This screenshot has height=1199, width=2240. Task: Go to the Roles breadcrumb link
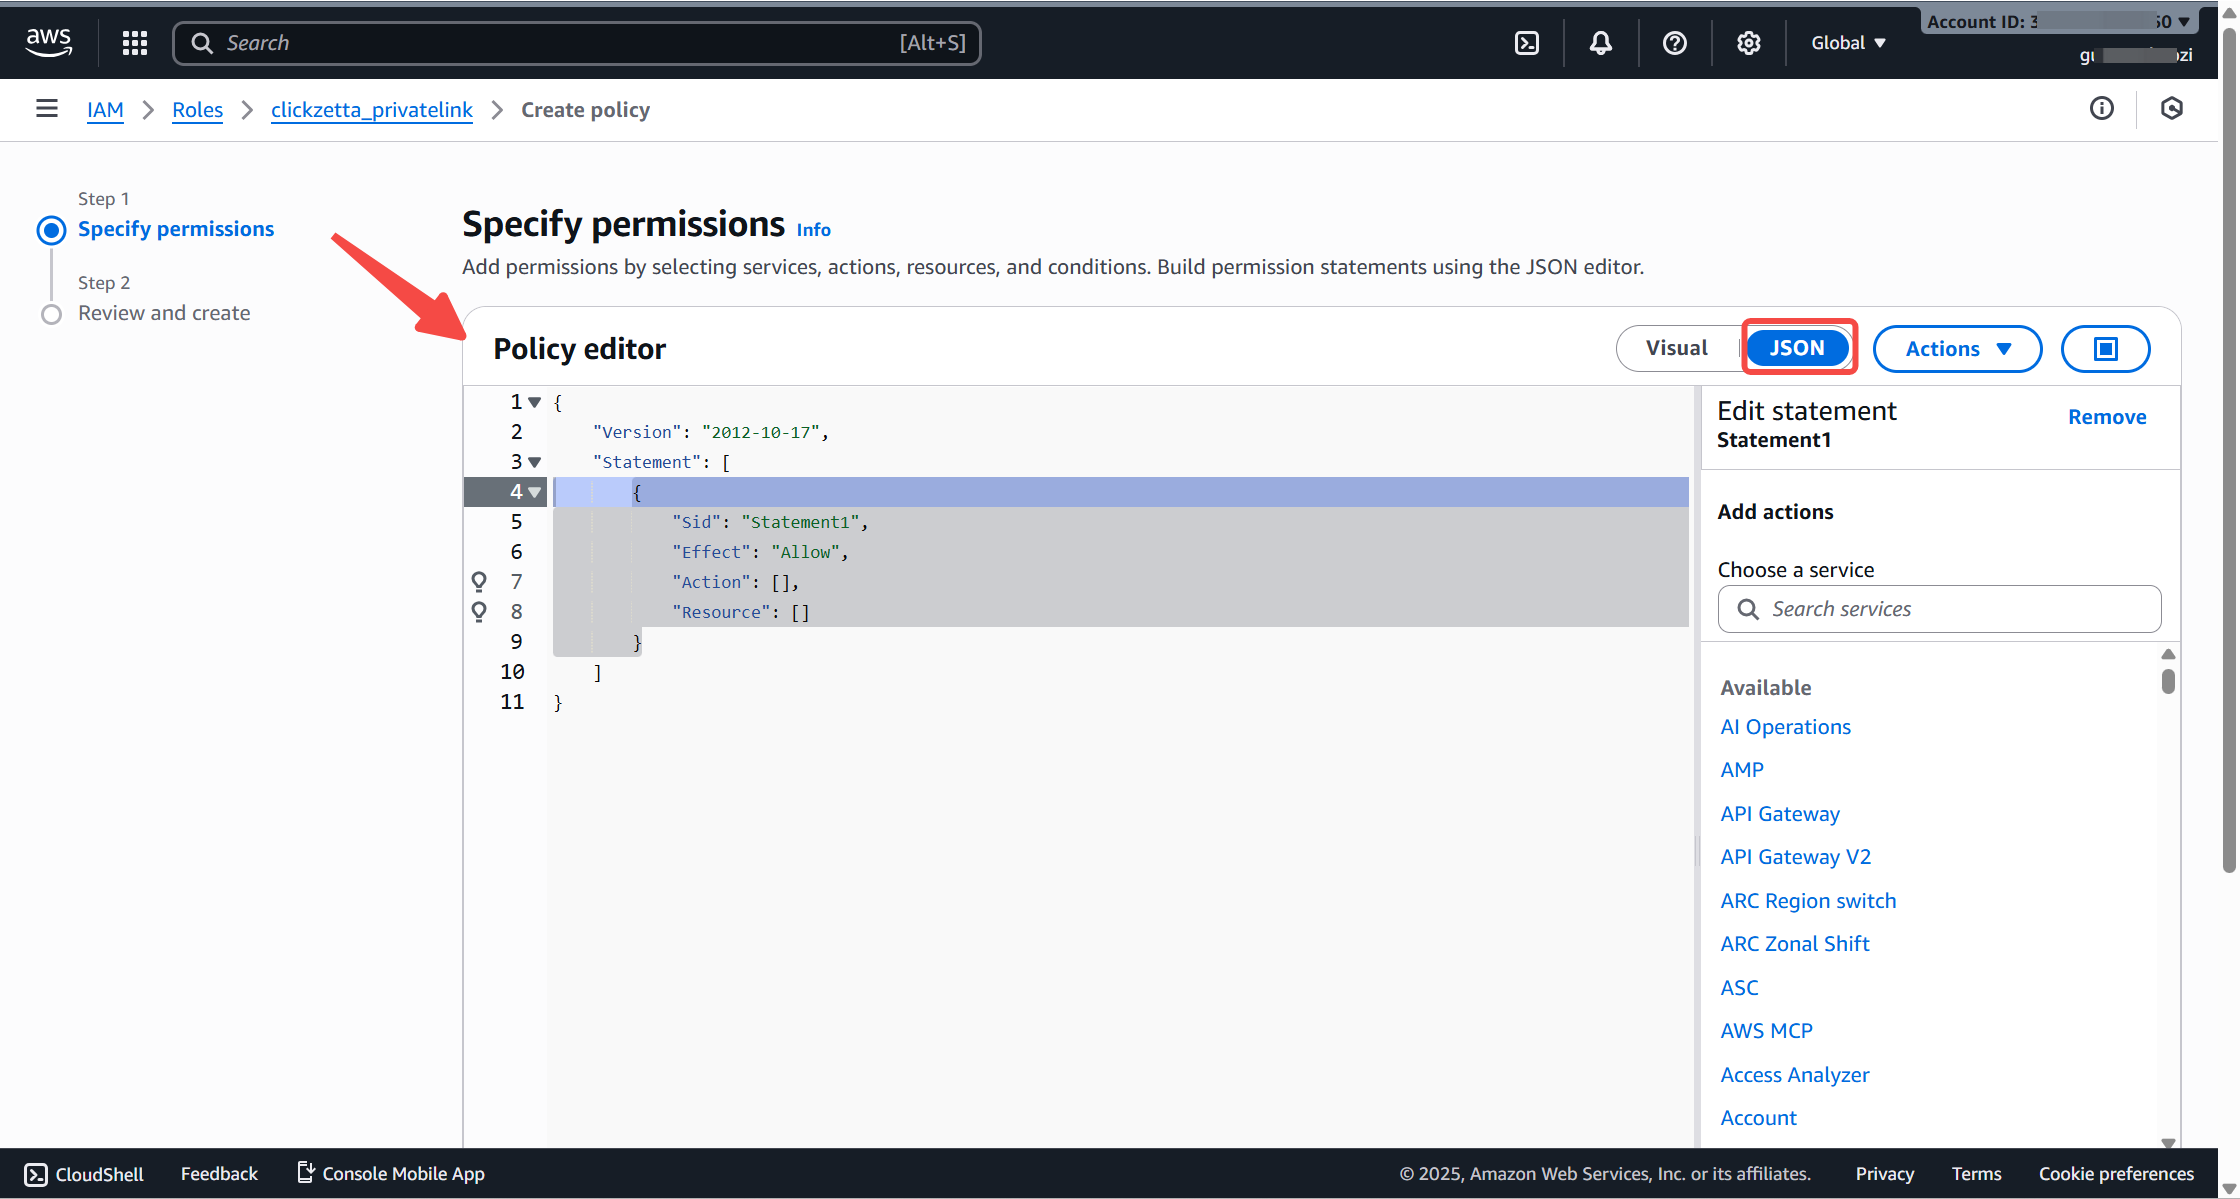197,110
